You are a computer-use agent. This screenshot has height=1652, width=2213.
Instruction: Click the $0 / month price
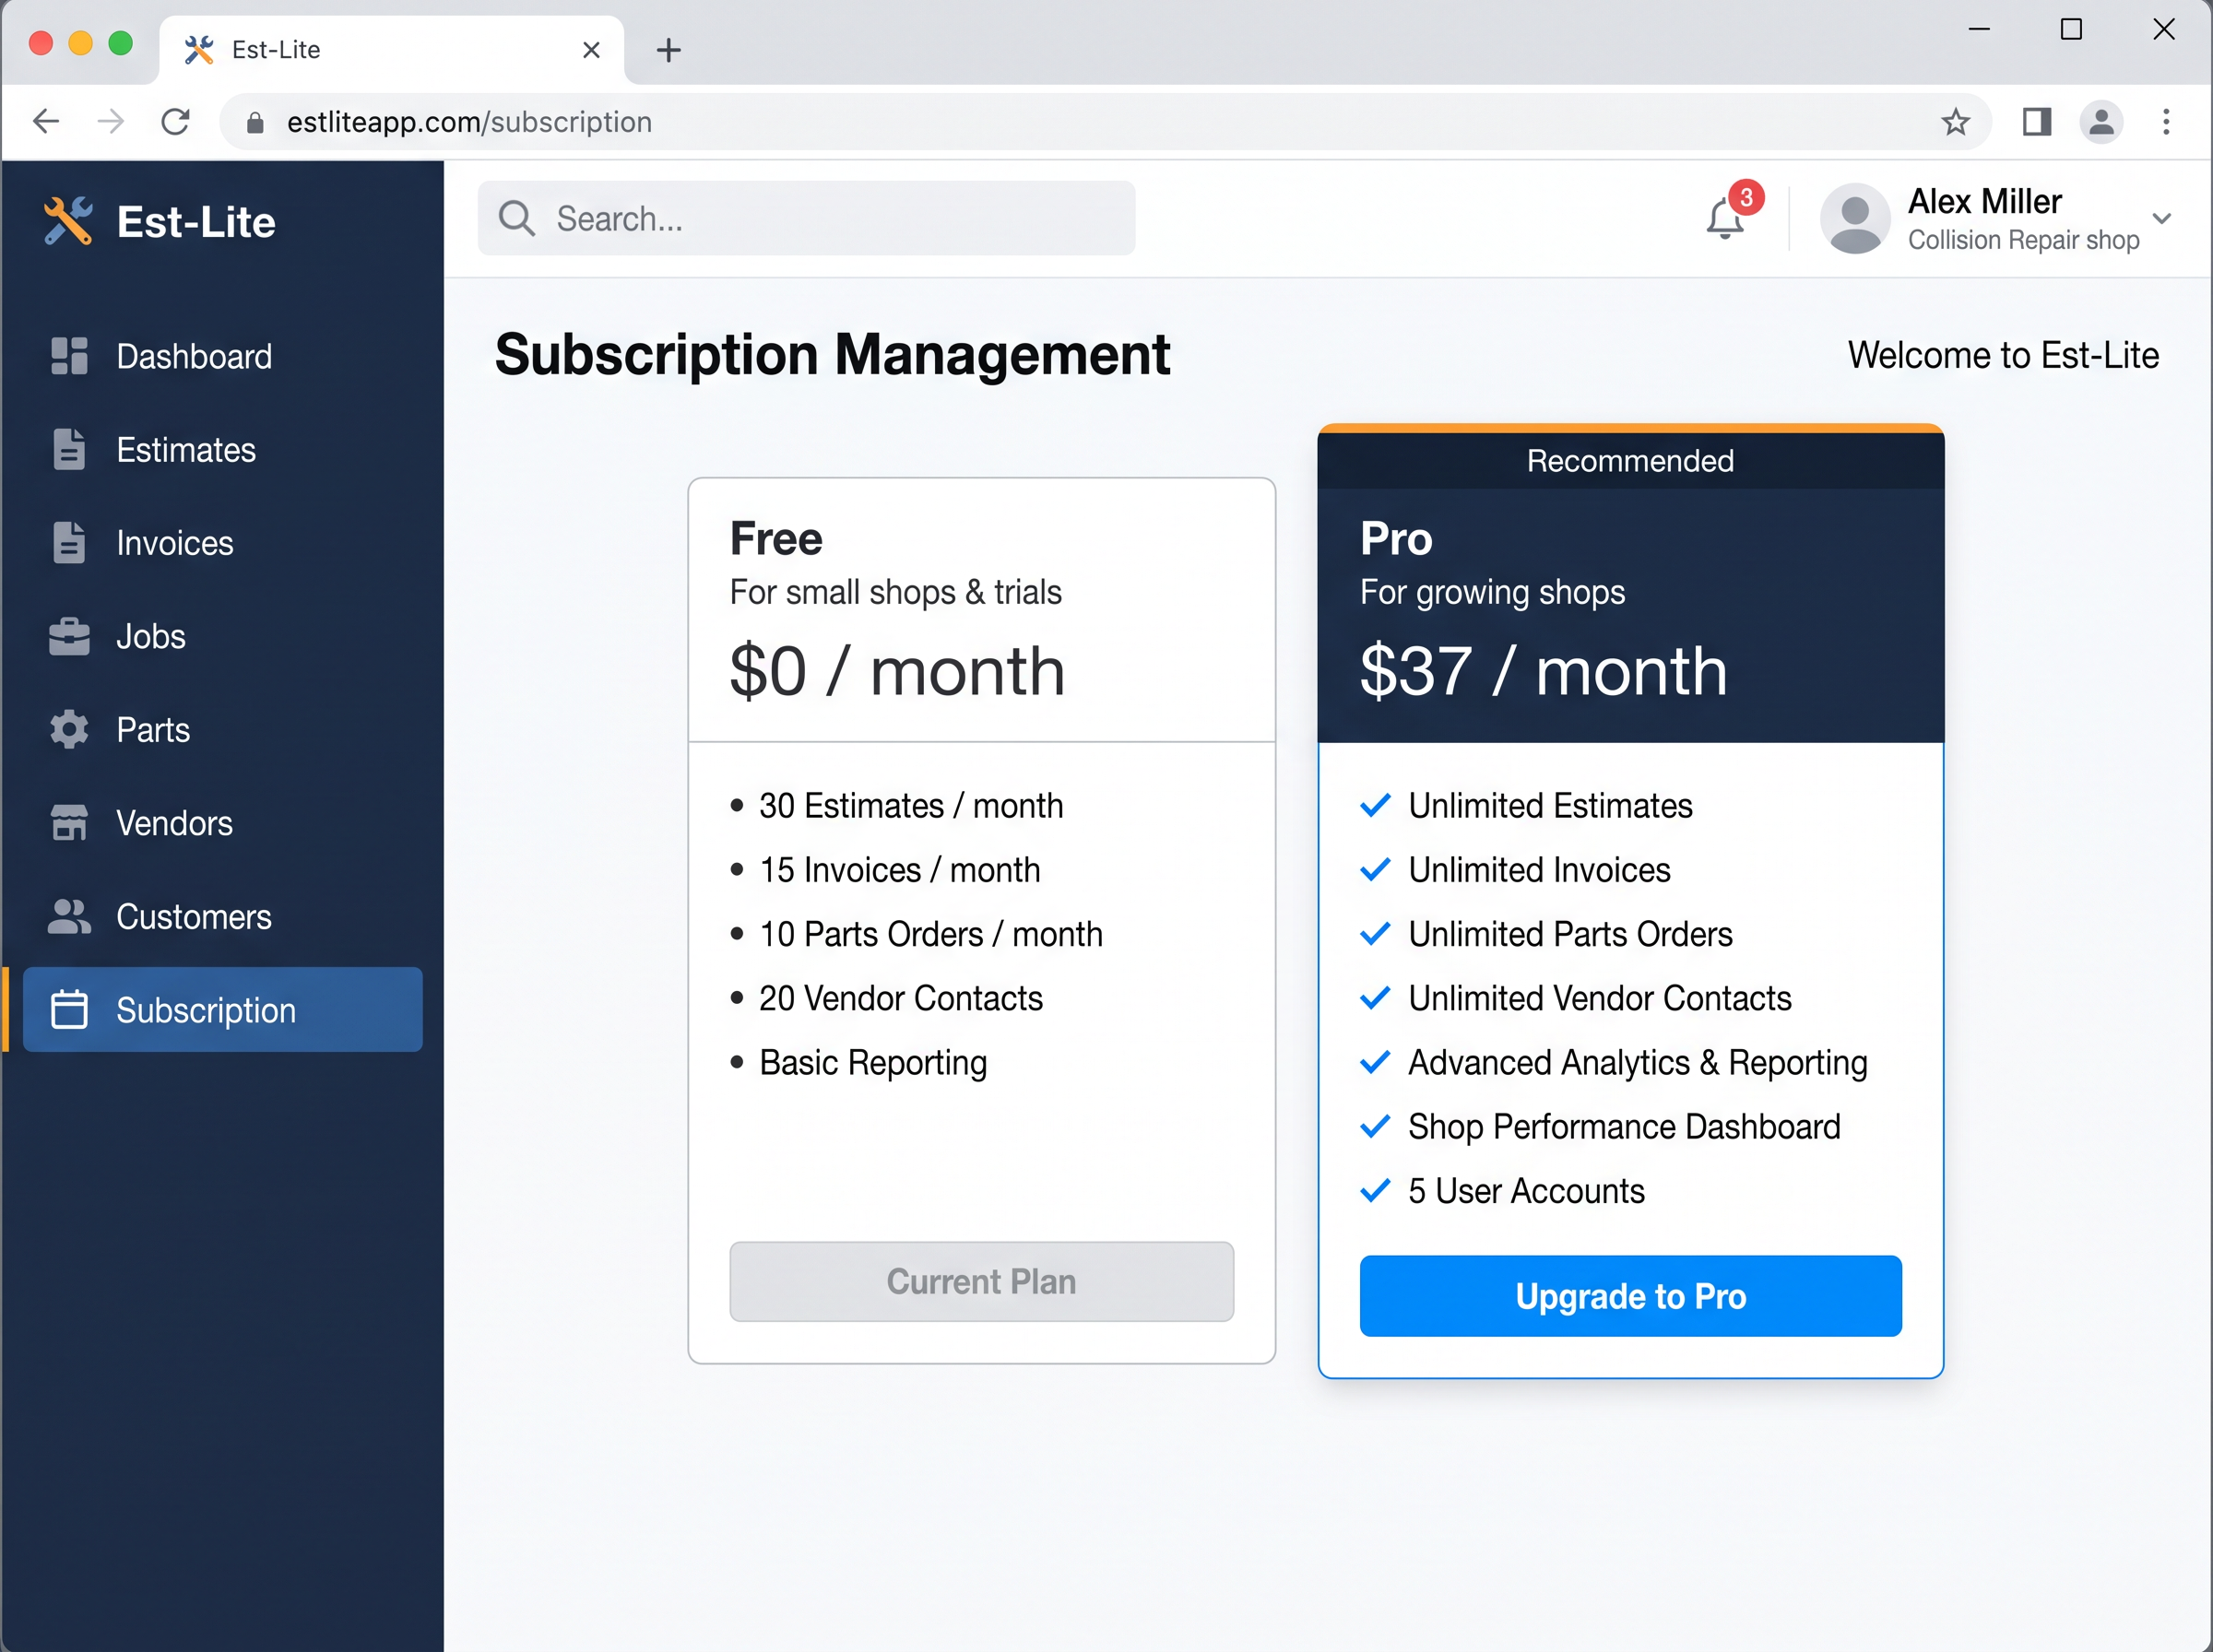(897, 671)
